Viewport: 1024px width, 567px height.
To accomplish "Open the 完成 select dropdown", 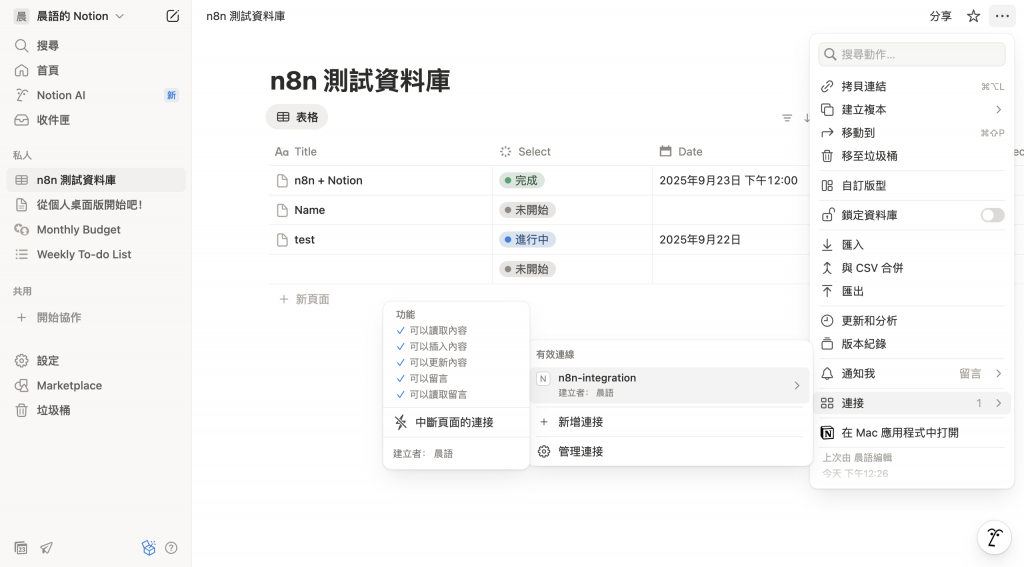I will pos(522,180).
